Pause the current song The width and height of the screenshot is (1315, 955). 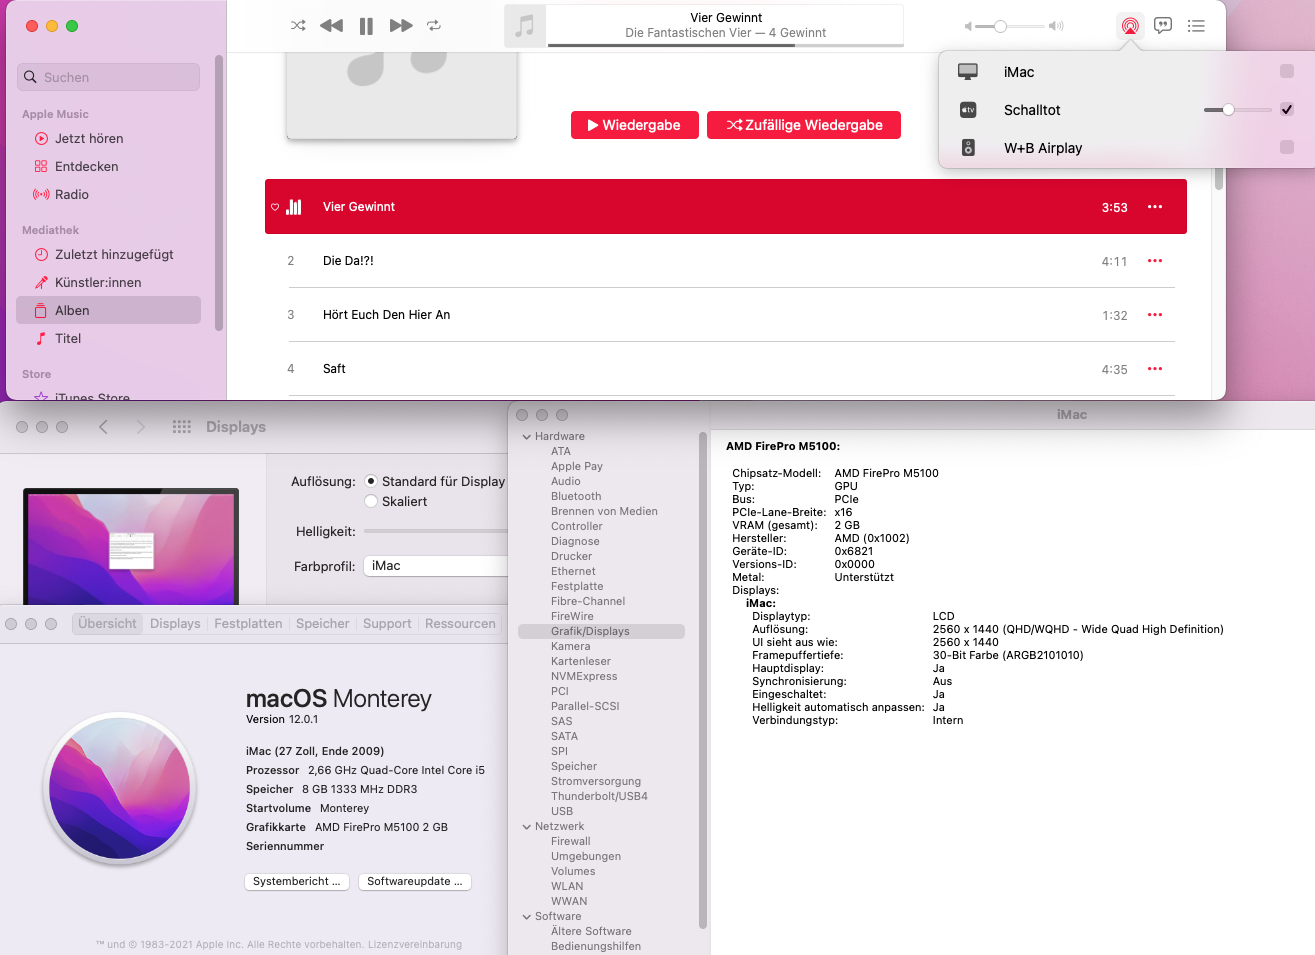point(366,26)
